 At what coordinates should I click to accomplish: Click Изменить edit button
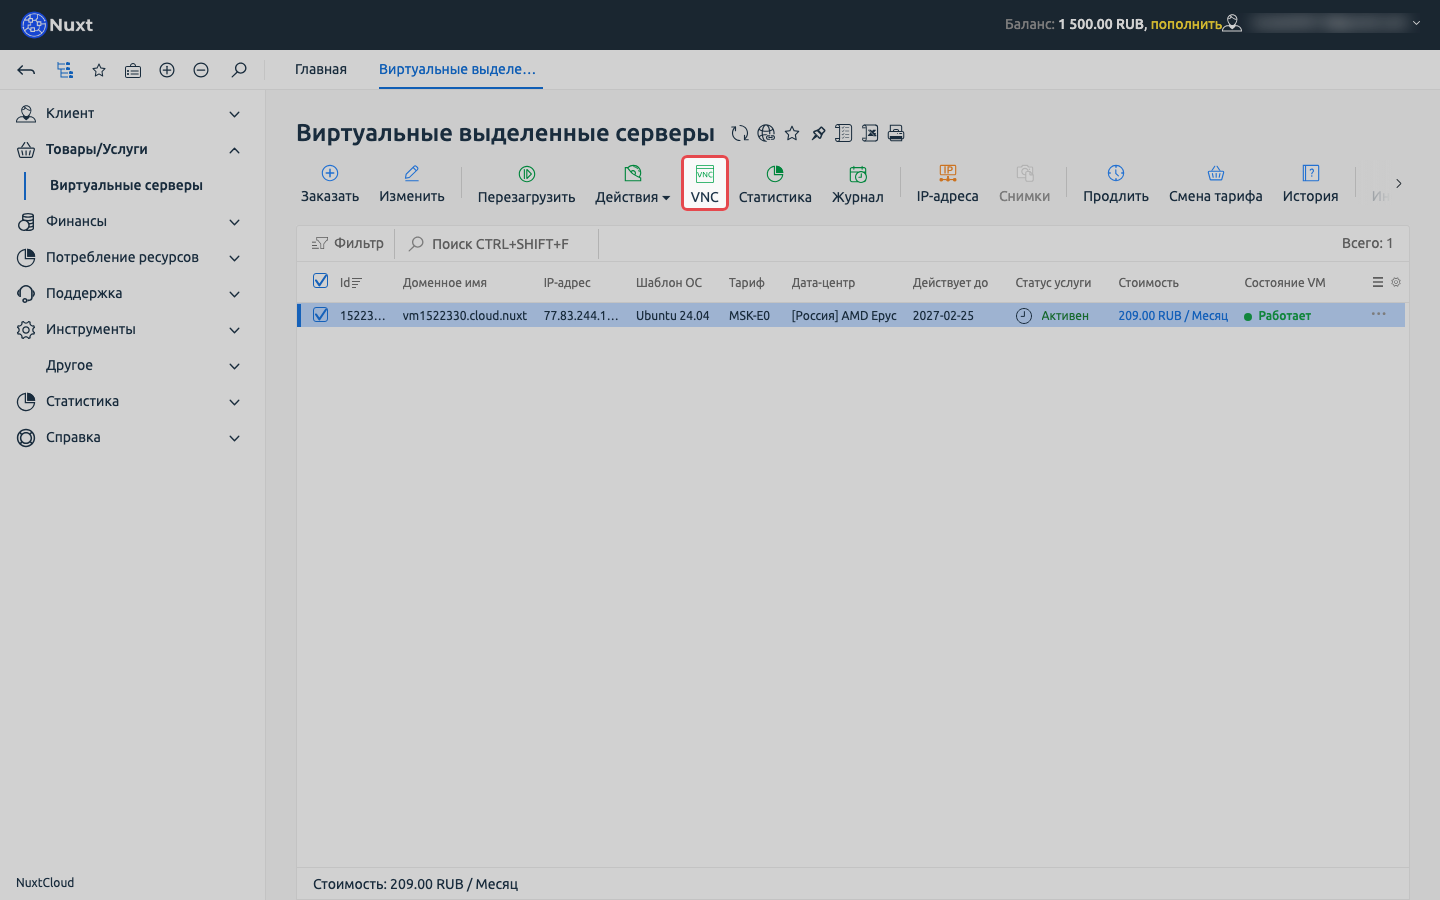(x=412, y=184)
